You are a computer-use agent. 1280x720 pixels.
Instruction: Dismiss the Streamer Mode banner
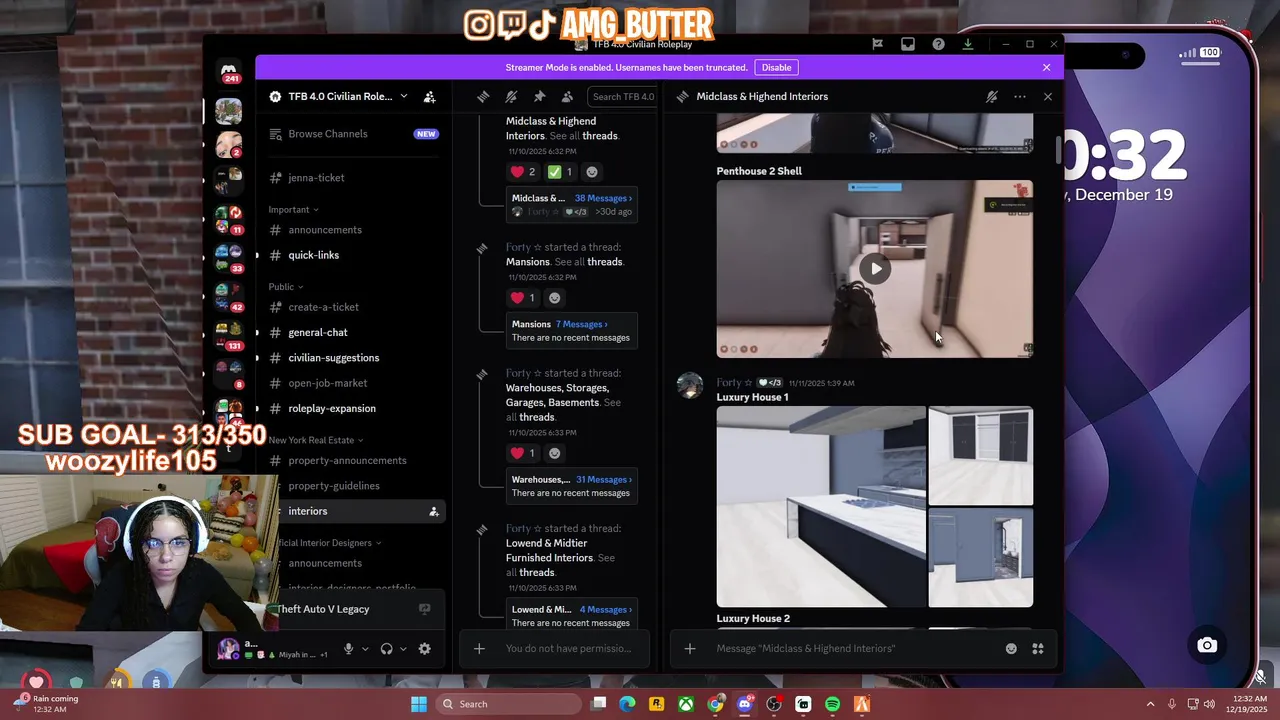[1046, 67]
